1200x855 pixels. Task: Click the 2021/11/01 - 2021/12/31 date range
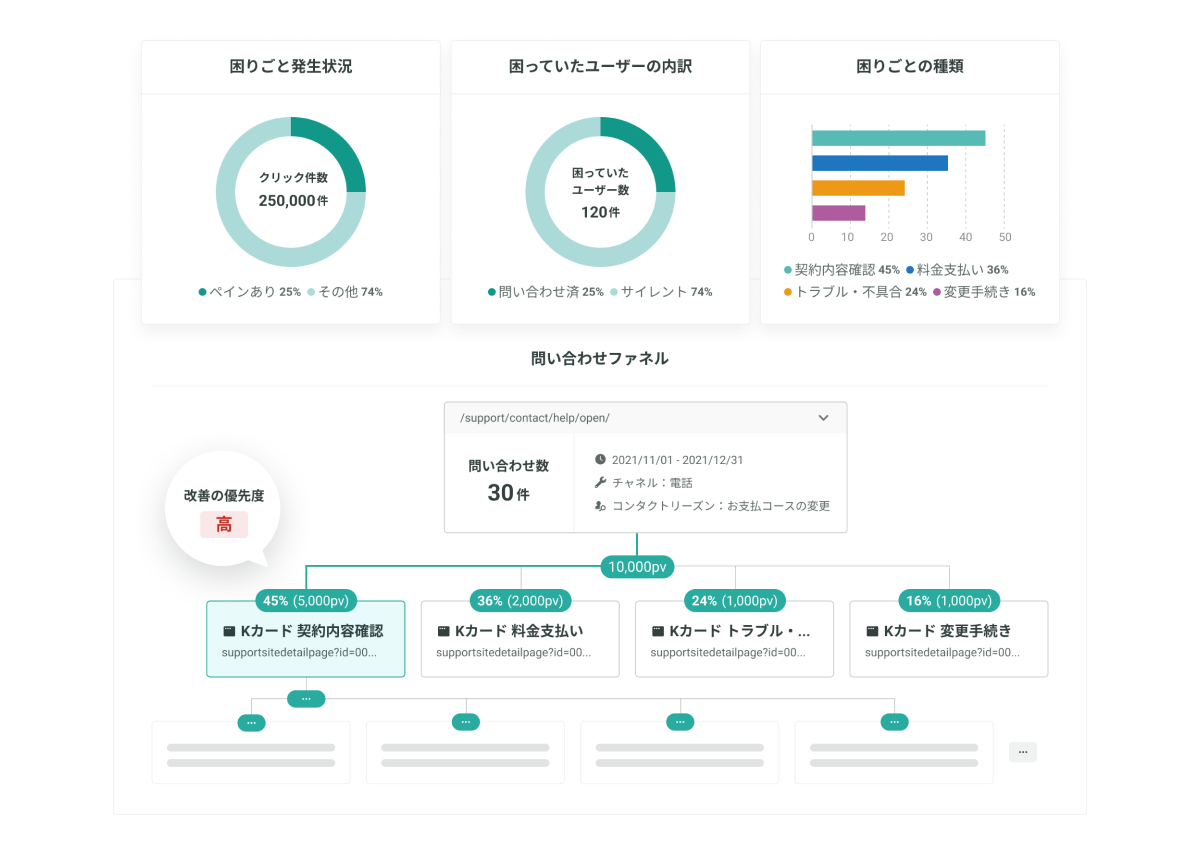678,460
